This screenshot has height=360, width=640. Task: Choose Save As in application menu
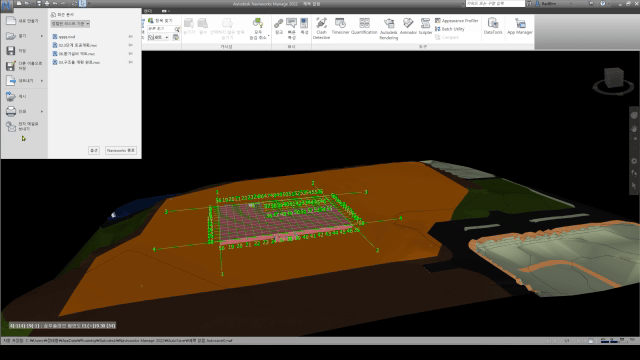(24, 66)
